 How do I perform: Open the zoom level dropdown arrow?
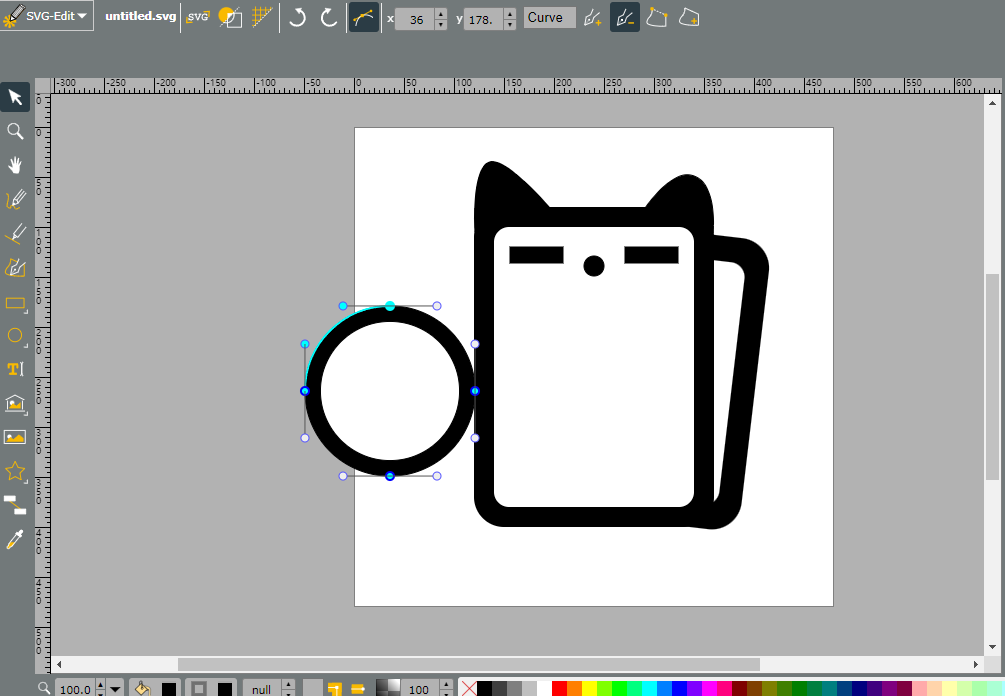point(115,689)
